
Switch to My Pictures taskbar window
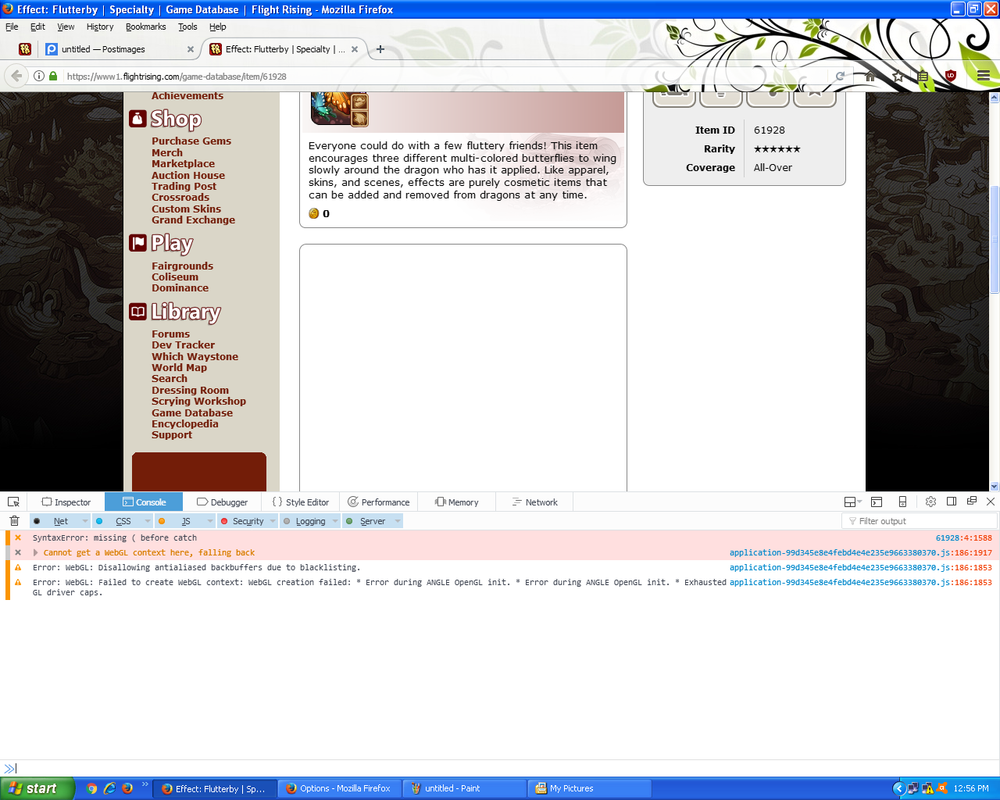[x=589, y=789]
